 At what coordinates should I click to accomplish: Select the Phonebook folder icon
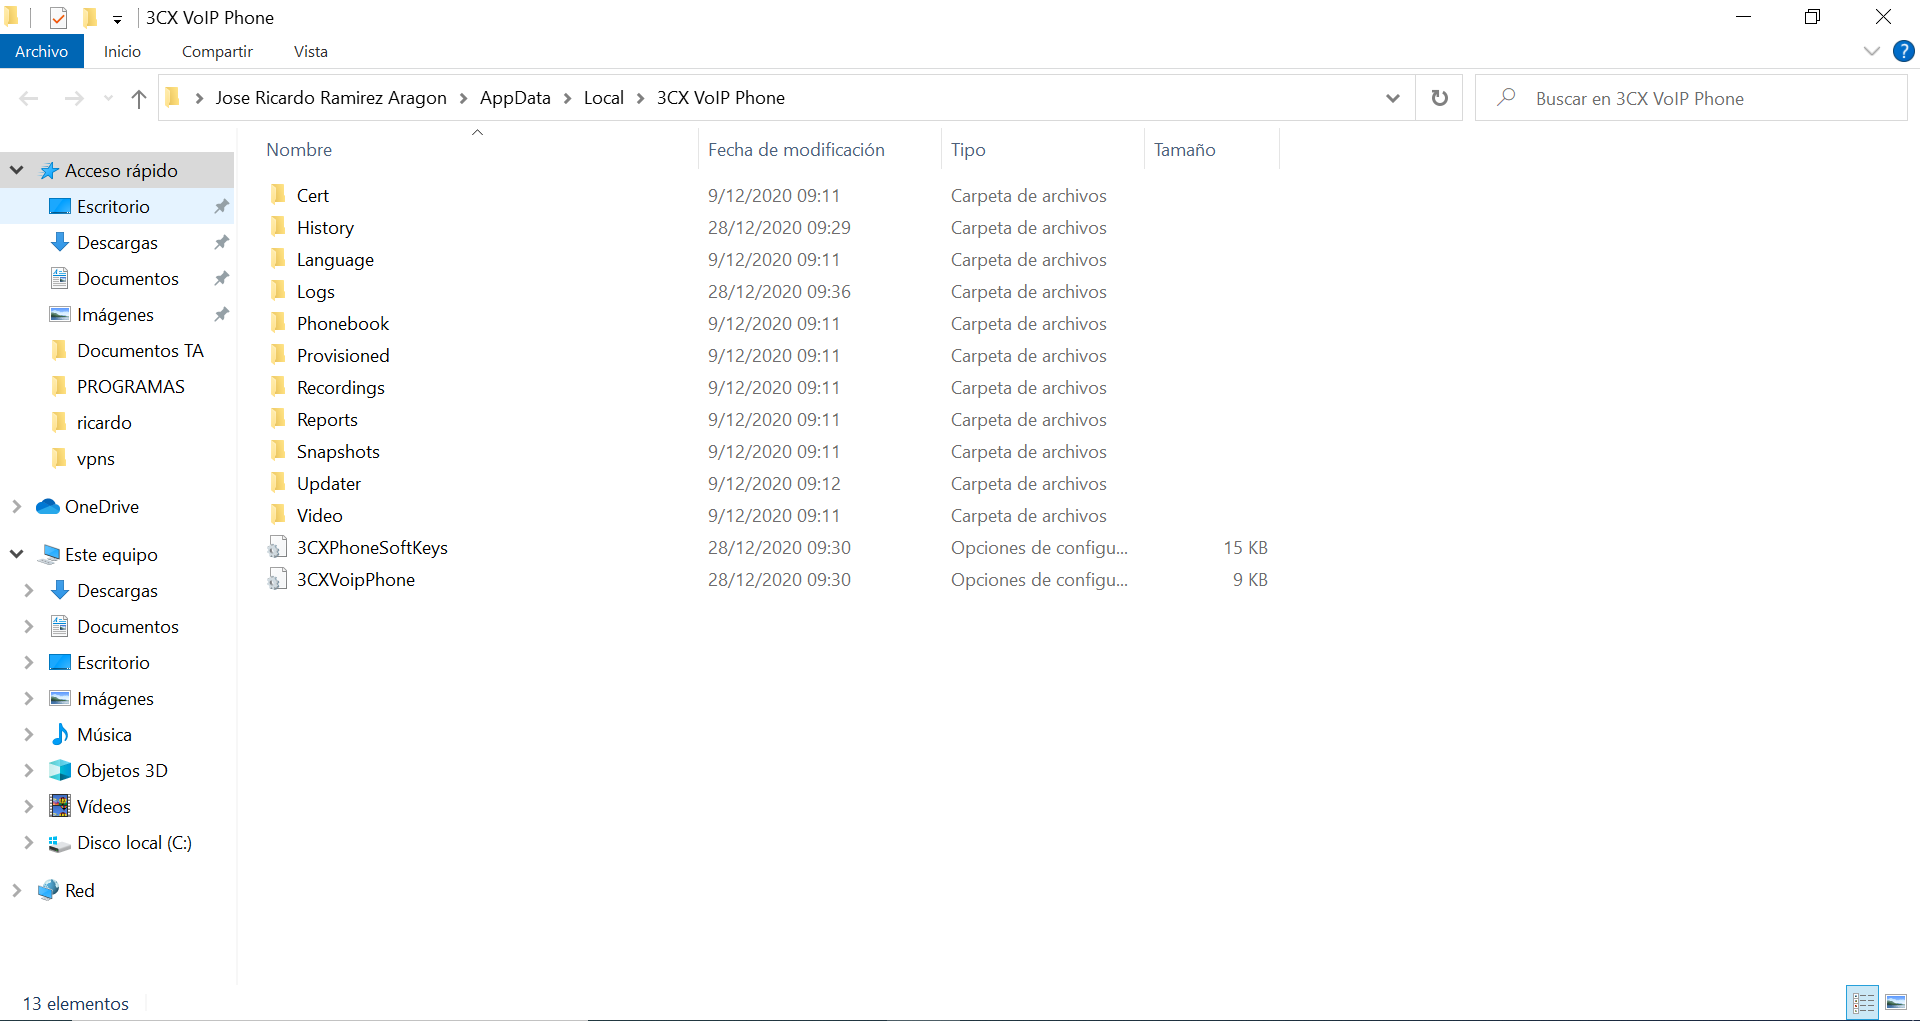pos(279,322)
